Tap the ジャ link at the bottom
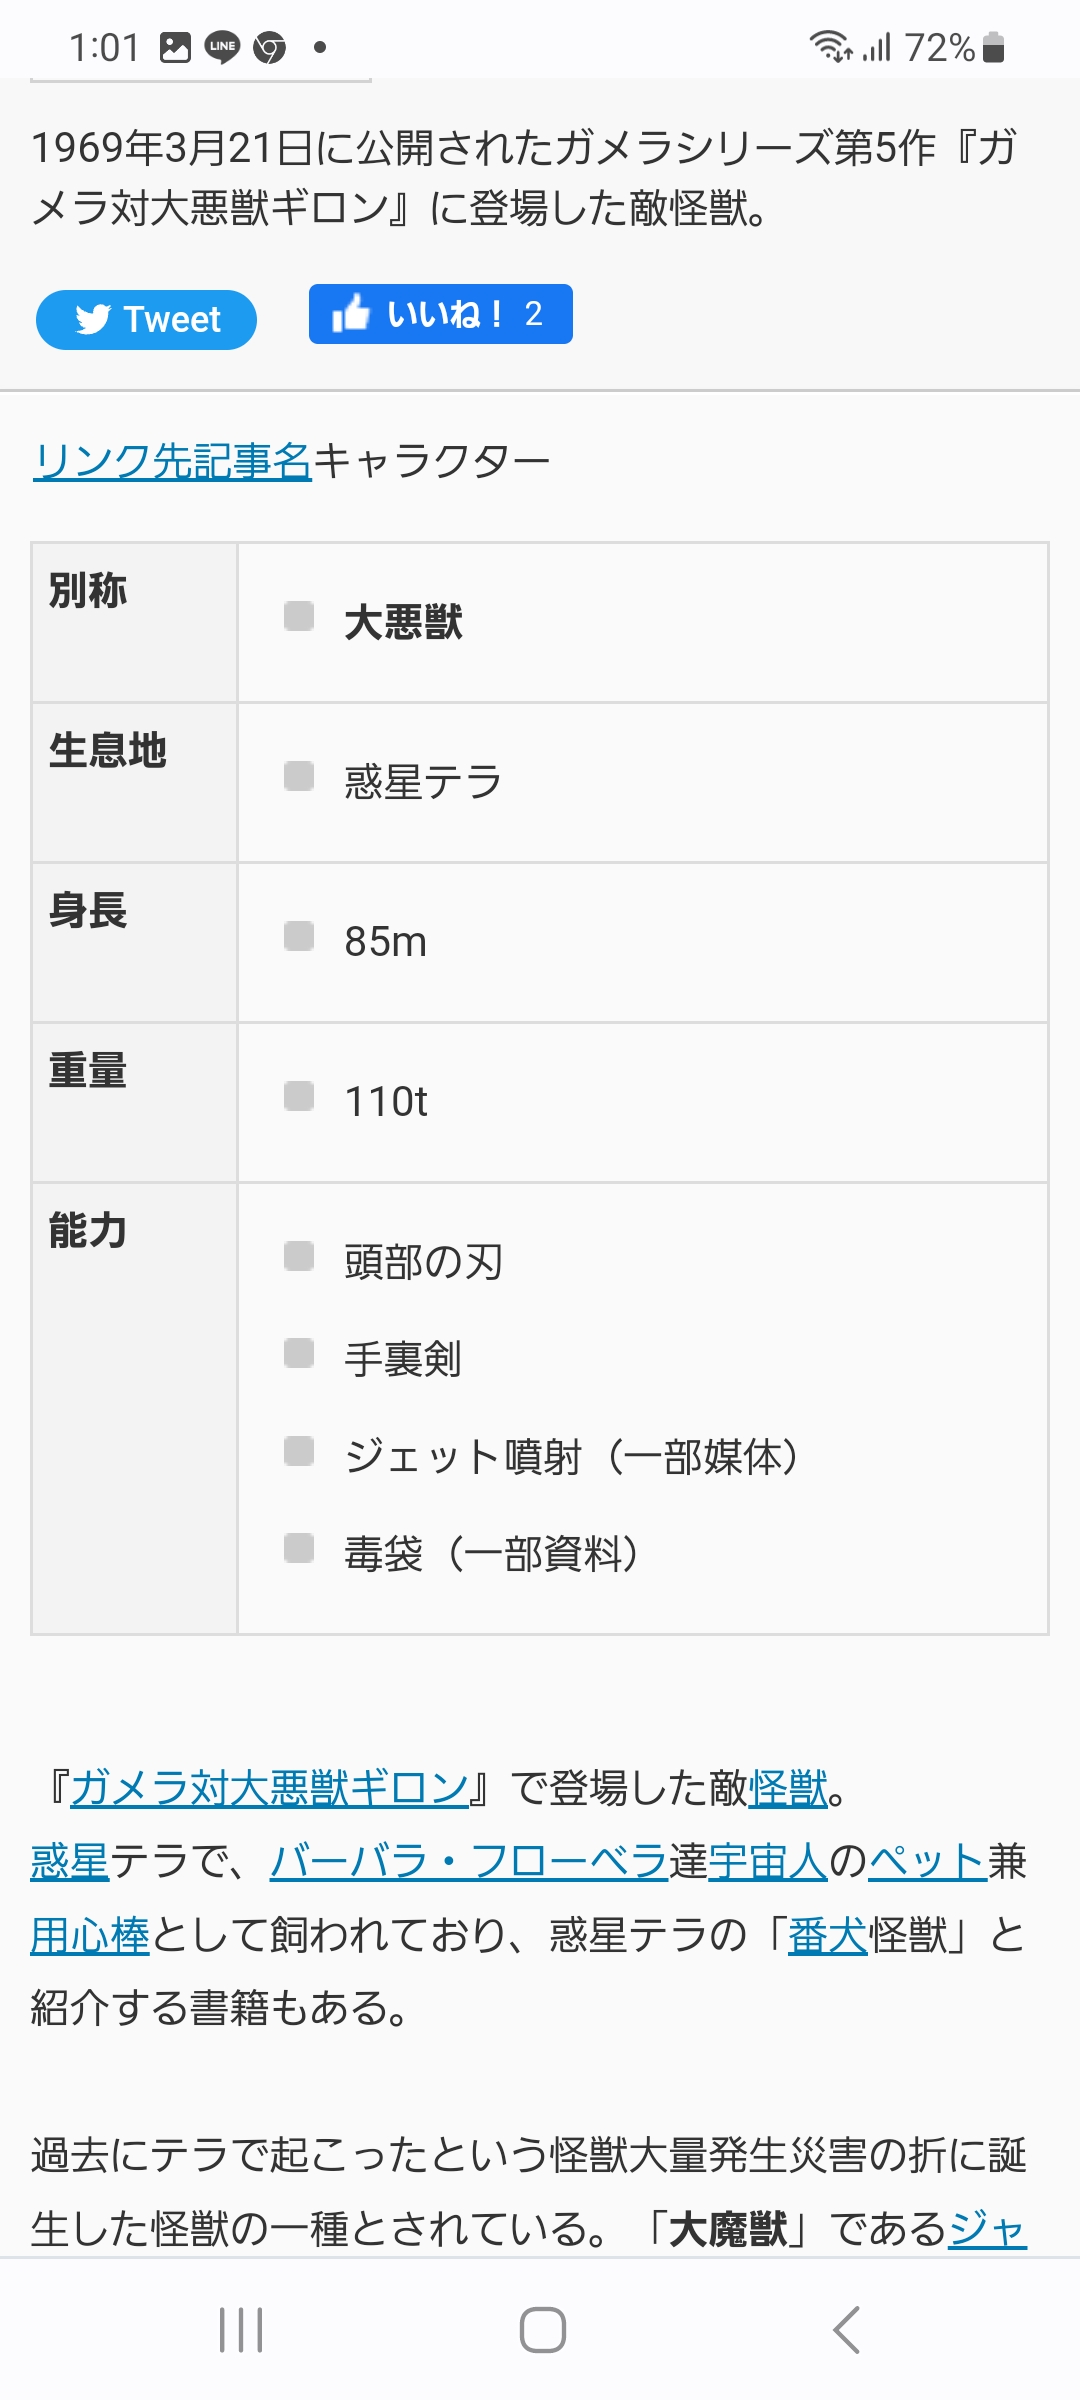1080x2400 pixels. (x=987, y=2228)
